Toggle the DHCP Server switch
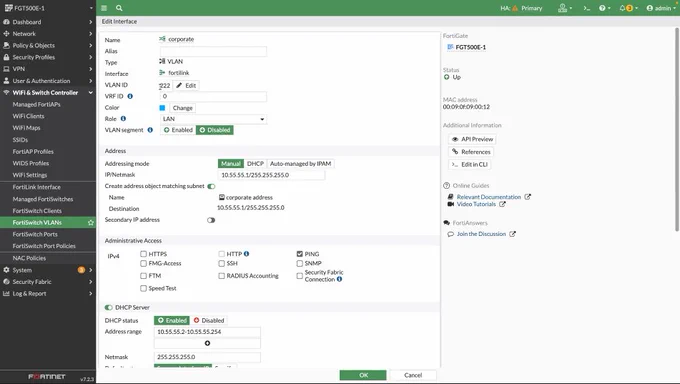Screen dimensions: 680x384 click(x=108, y=307)
